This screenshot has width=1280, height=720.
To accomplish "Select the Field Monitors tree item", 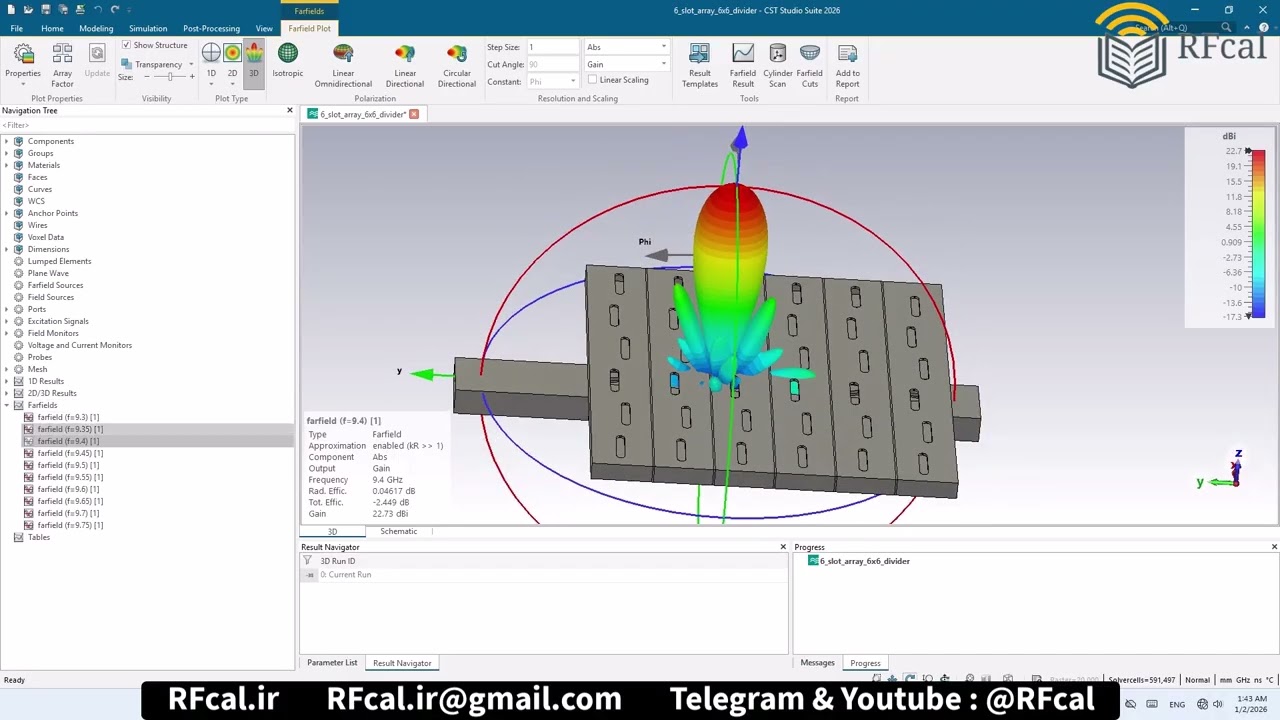I will point(53,333).
